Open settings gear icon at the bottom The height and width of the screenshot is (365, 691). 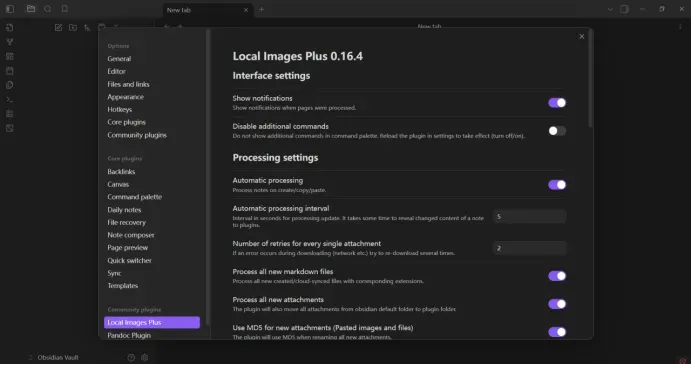point(145,358)
